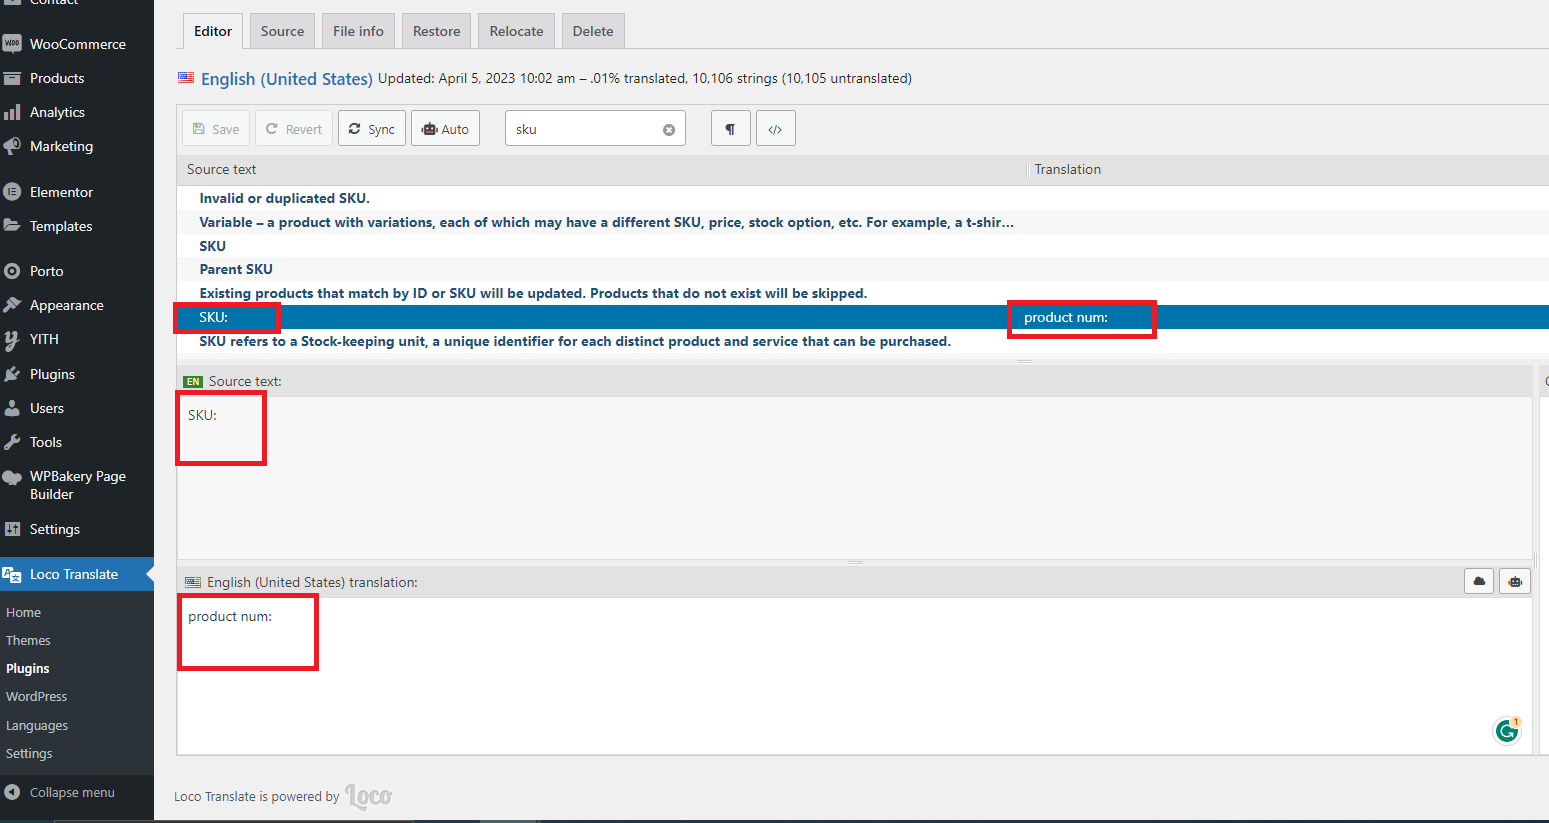
Task: Open Products menu in sidebar
Action: coord(77,78)
